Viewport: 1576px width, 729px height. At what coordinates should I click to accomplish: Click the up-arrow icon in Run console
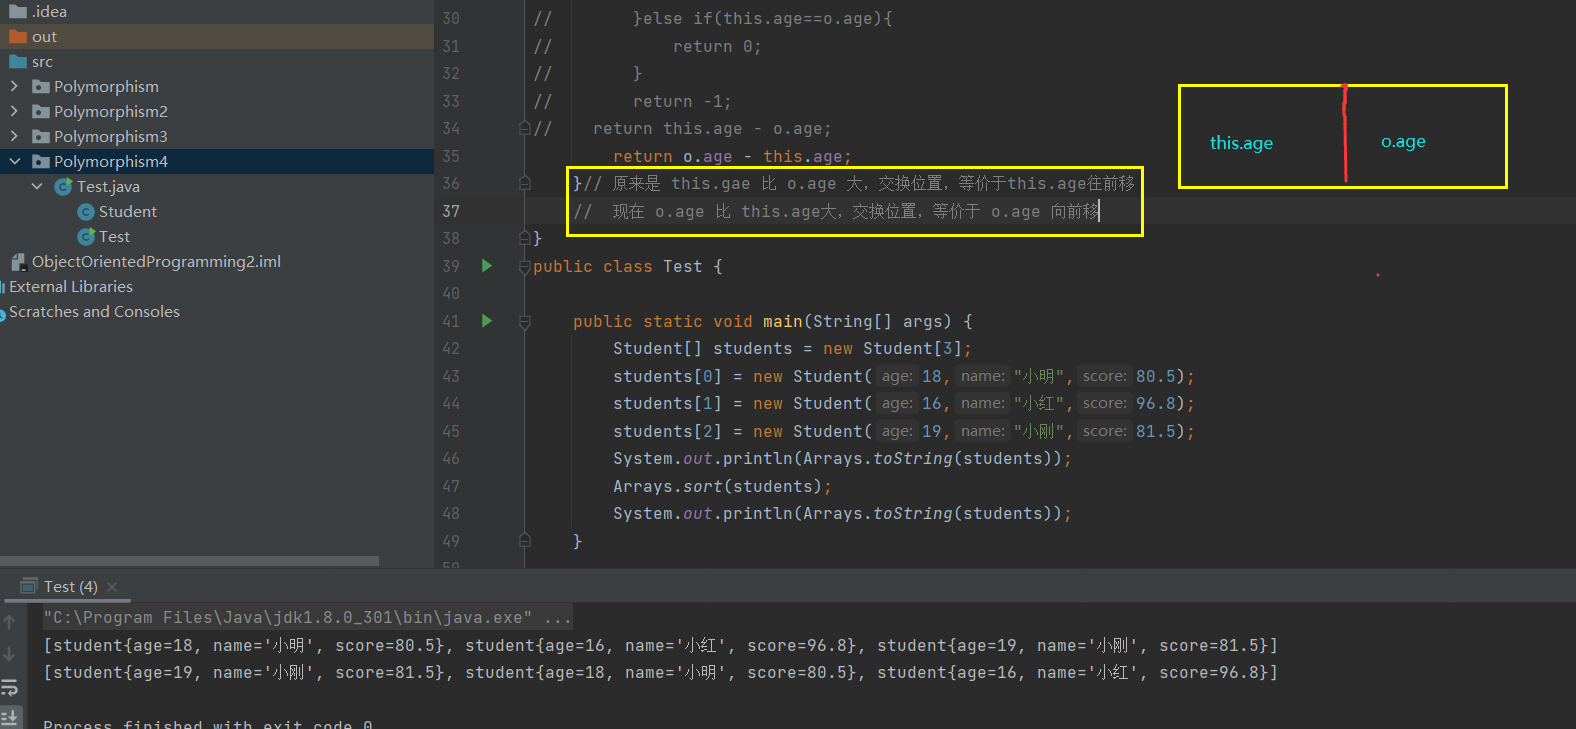click(x=9, y=622)
